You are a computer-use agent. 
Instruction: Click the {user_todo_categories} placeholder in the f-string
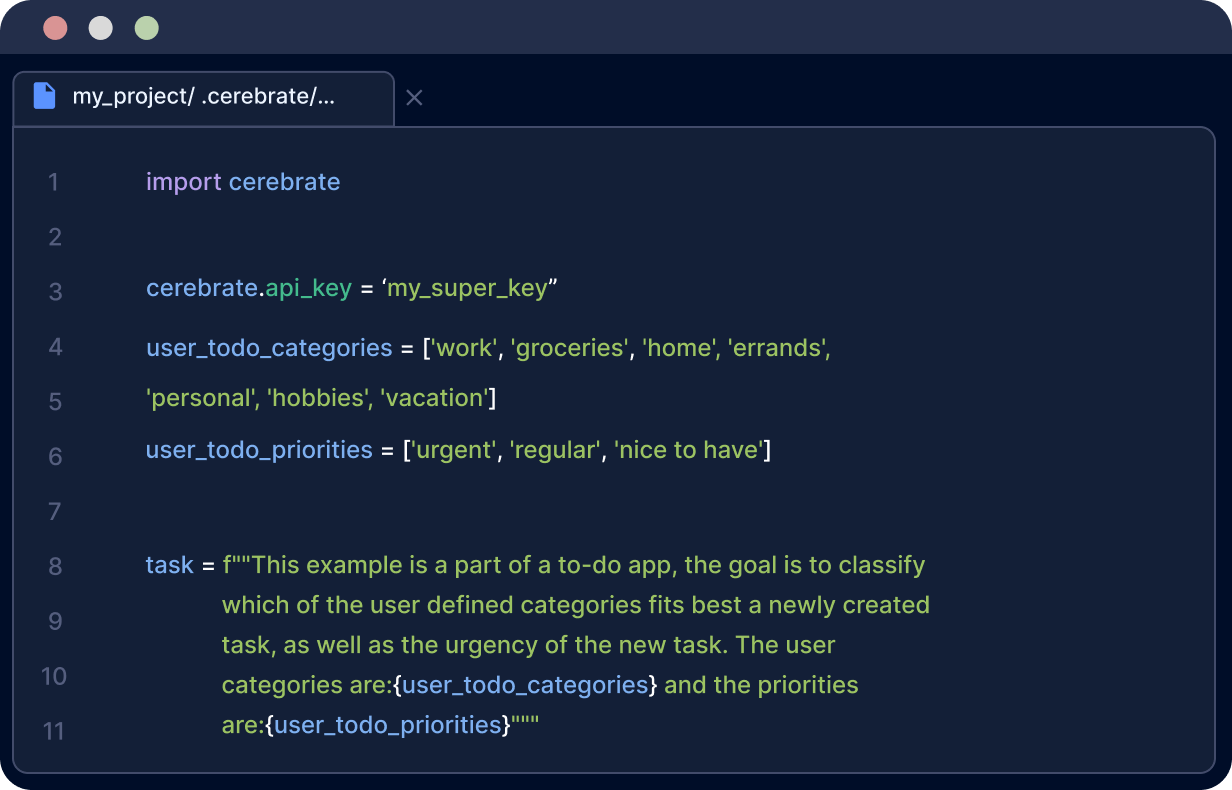point(525,685)
